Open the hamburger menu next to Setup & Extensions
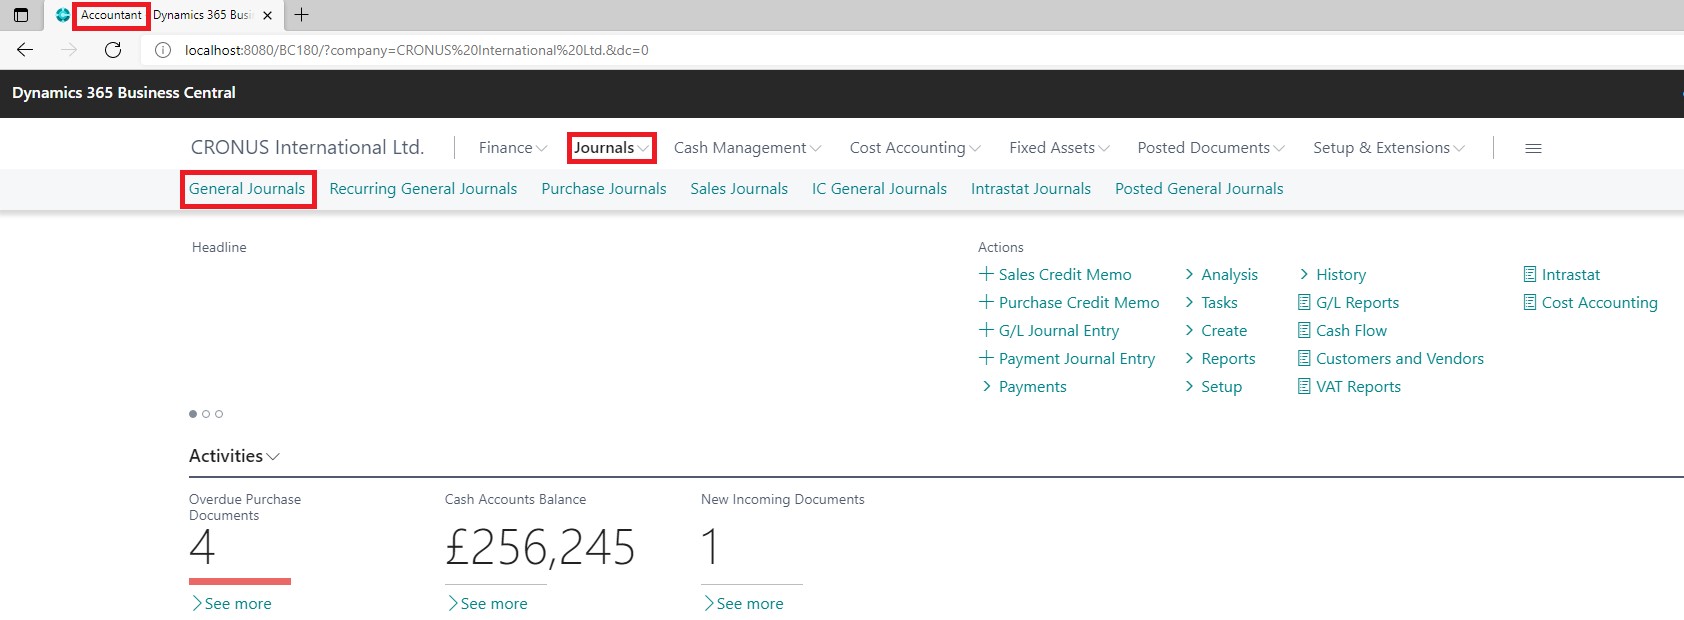 pos(1533,148)
